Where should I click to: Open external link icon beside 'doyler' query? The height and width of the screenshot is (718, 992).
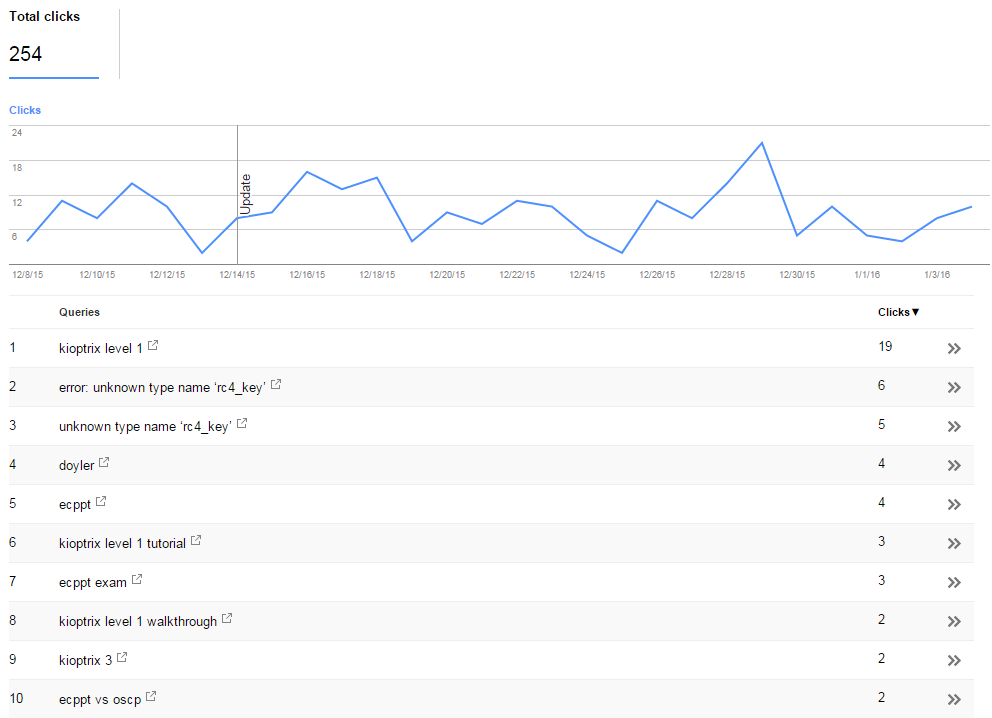(x=104, y=462)
